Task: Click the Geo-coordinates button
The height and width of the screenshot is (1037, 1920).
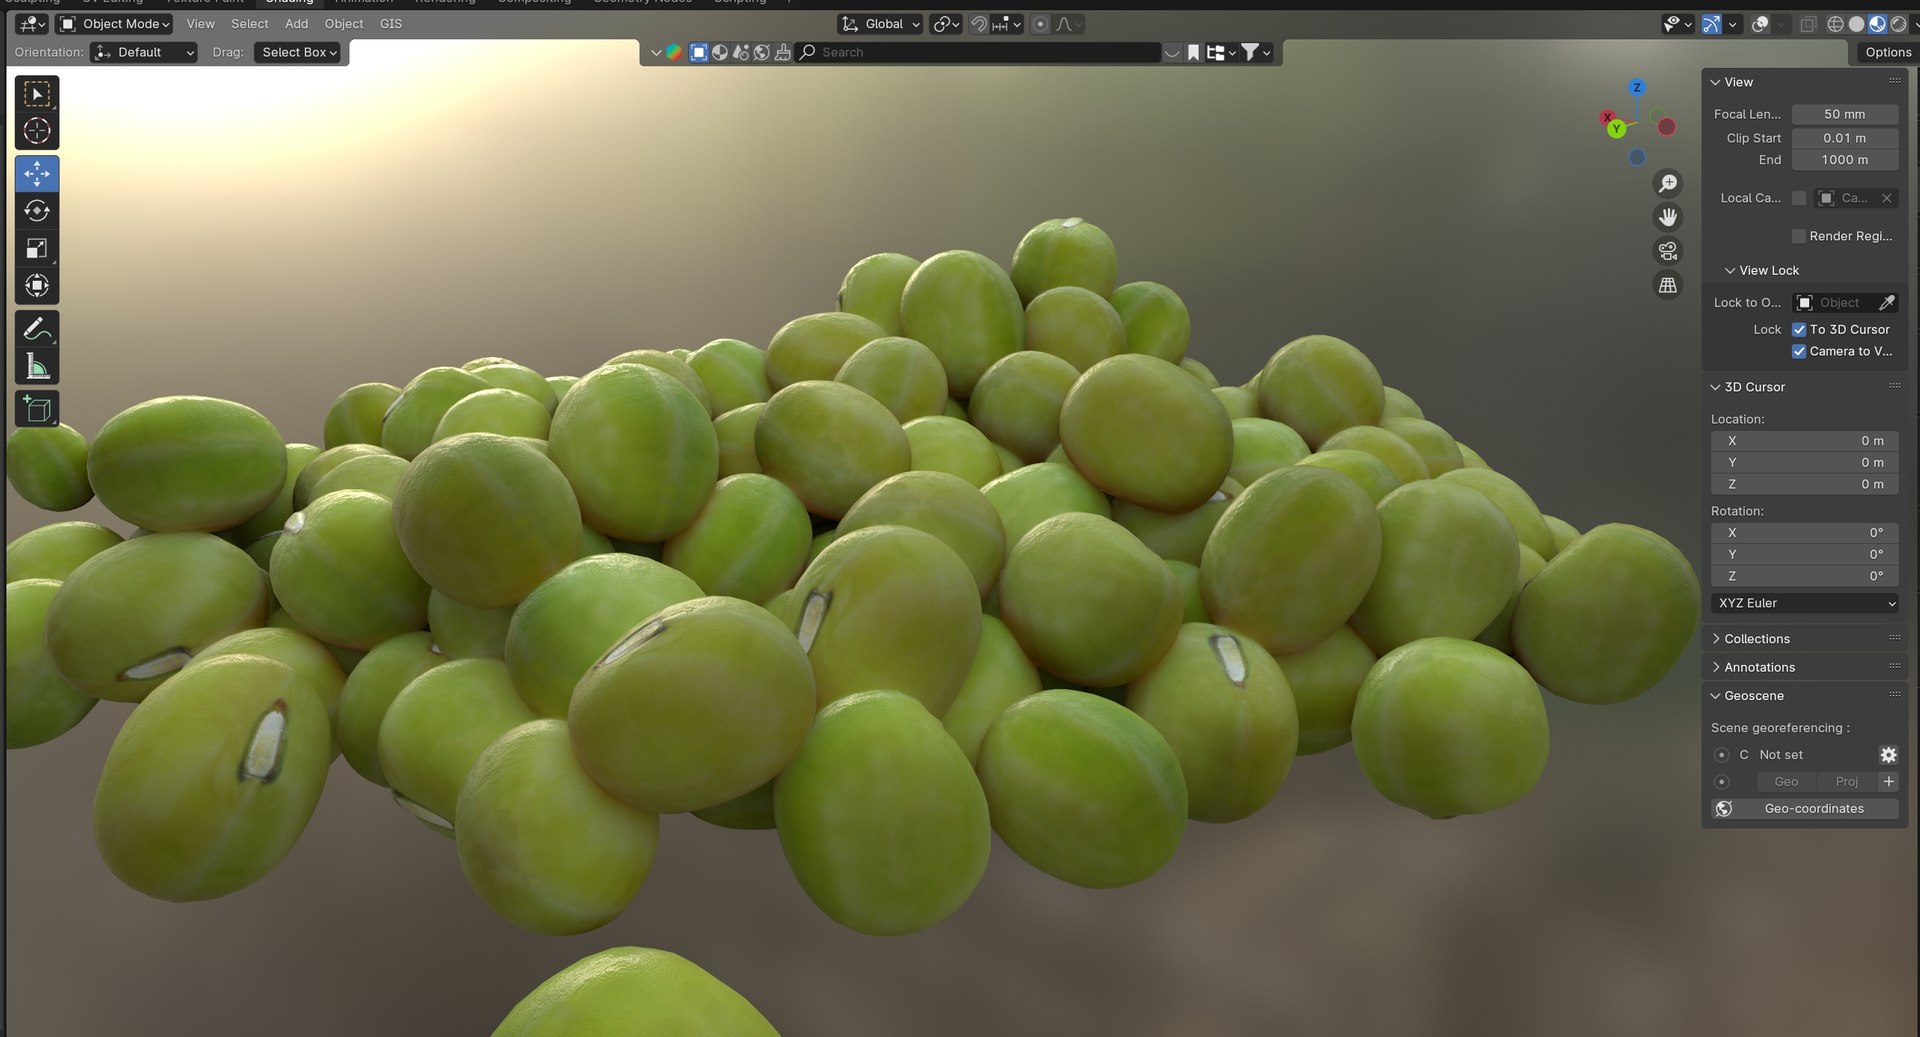Action: (x=1814, y=809)
